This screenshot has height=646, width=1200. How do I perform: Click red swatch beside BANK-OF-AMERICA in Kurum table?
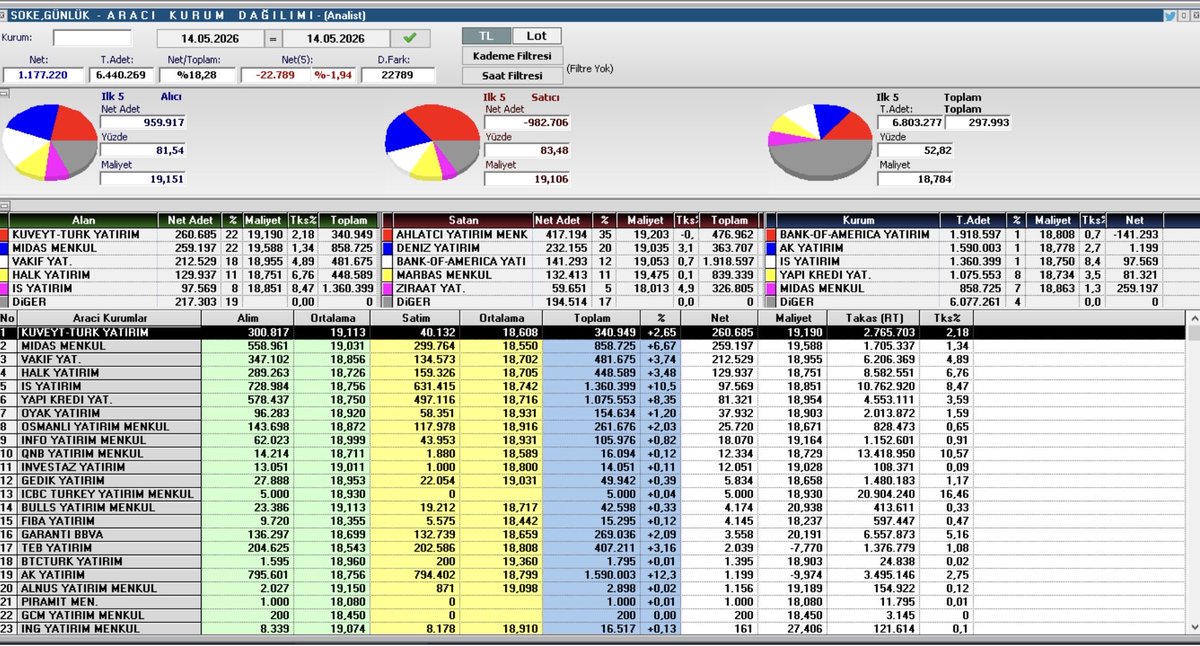coord(770,234)
